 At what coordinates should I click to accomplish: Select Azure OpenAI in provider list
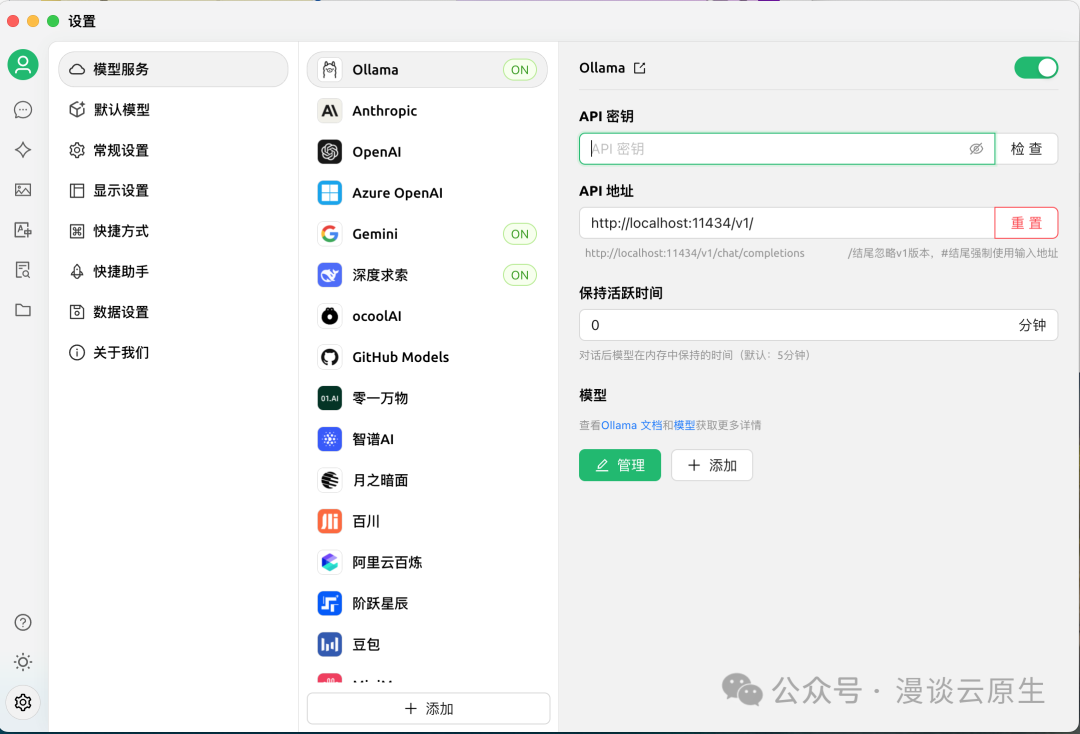click(427, 193)
